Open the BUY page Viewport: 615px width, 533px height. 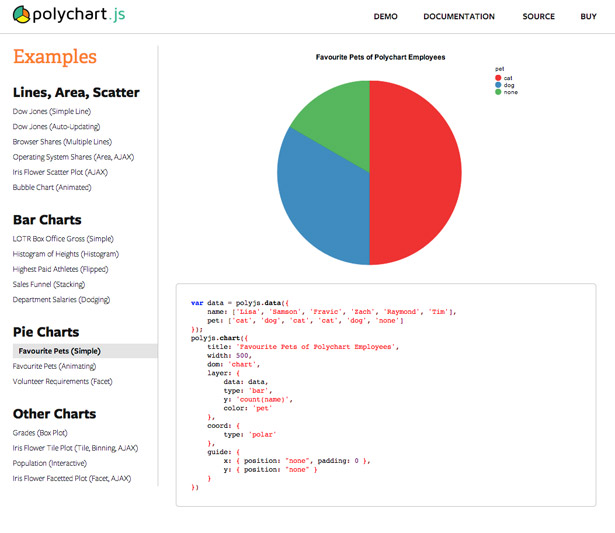point(588,16)
